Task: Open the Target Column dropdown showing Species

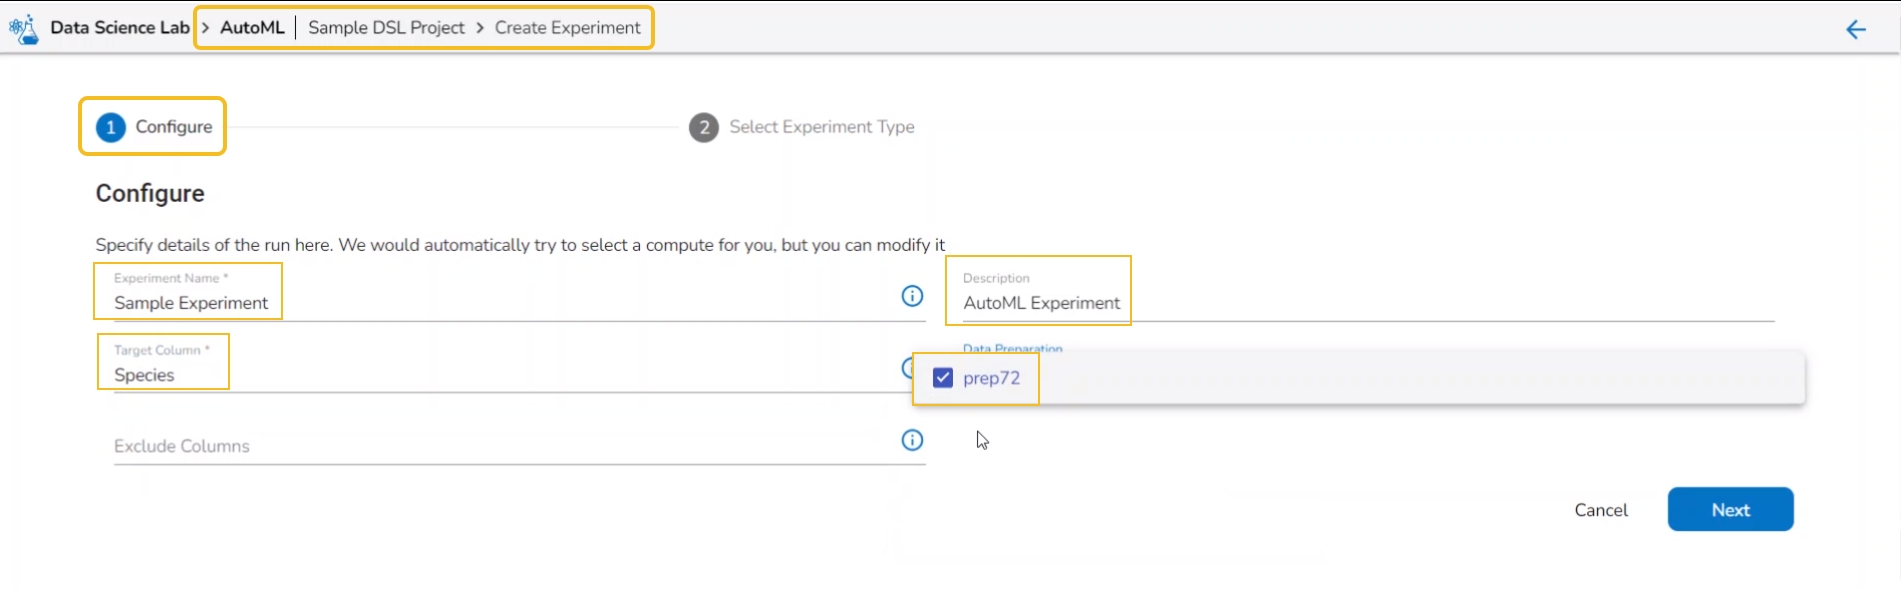Action: [500, 375]
